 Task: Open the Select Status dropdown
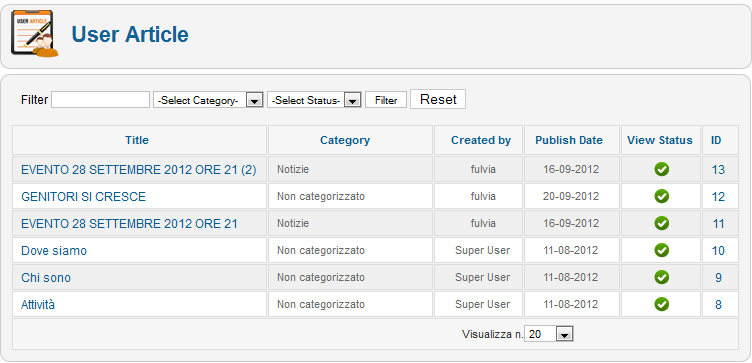tap(314, 100)
